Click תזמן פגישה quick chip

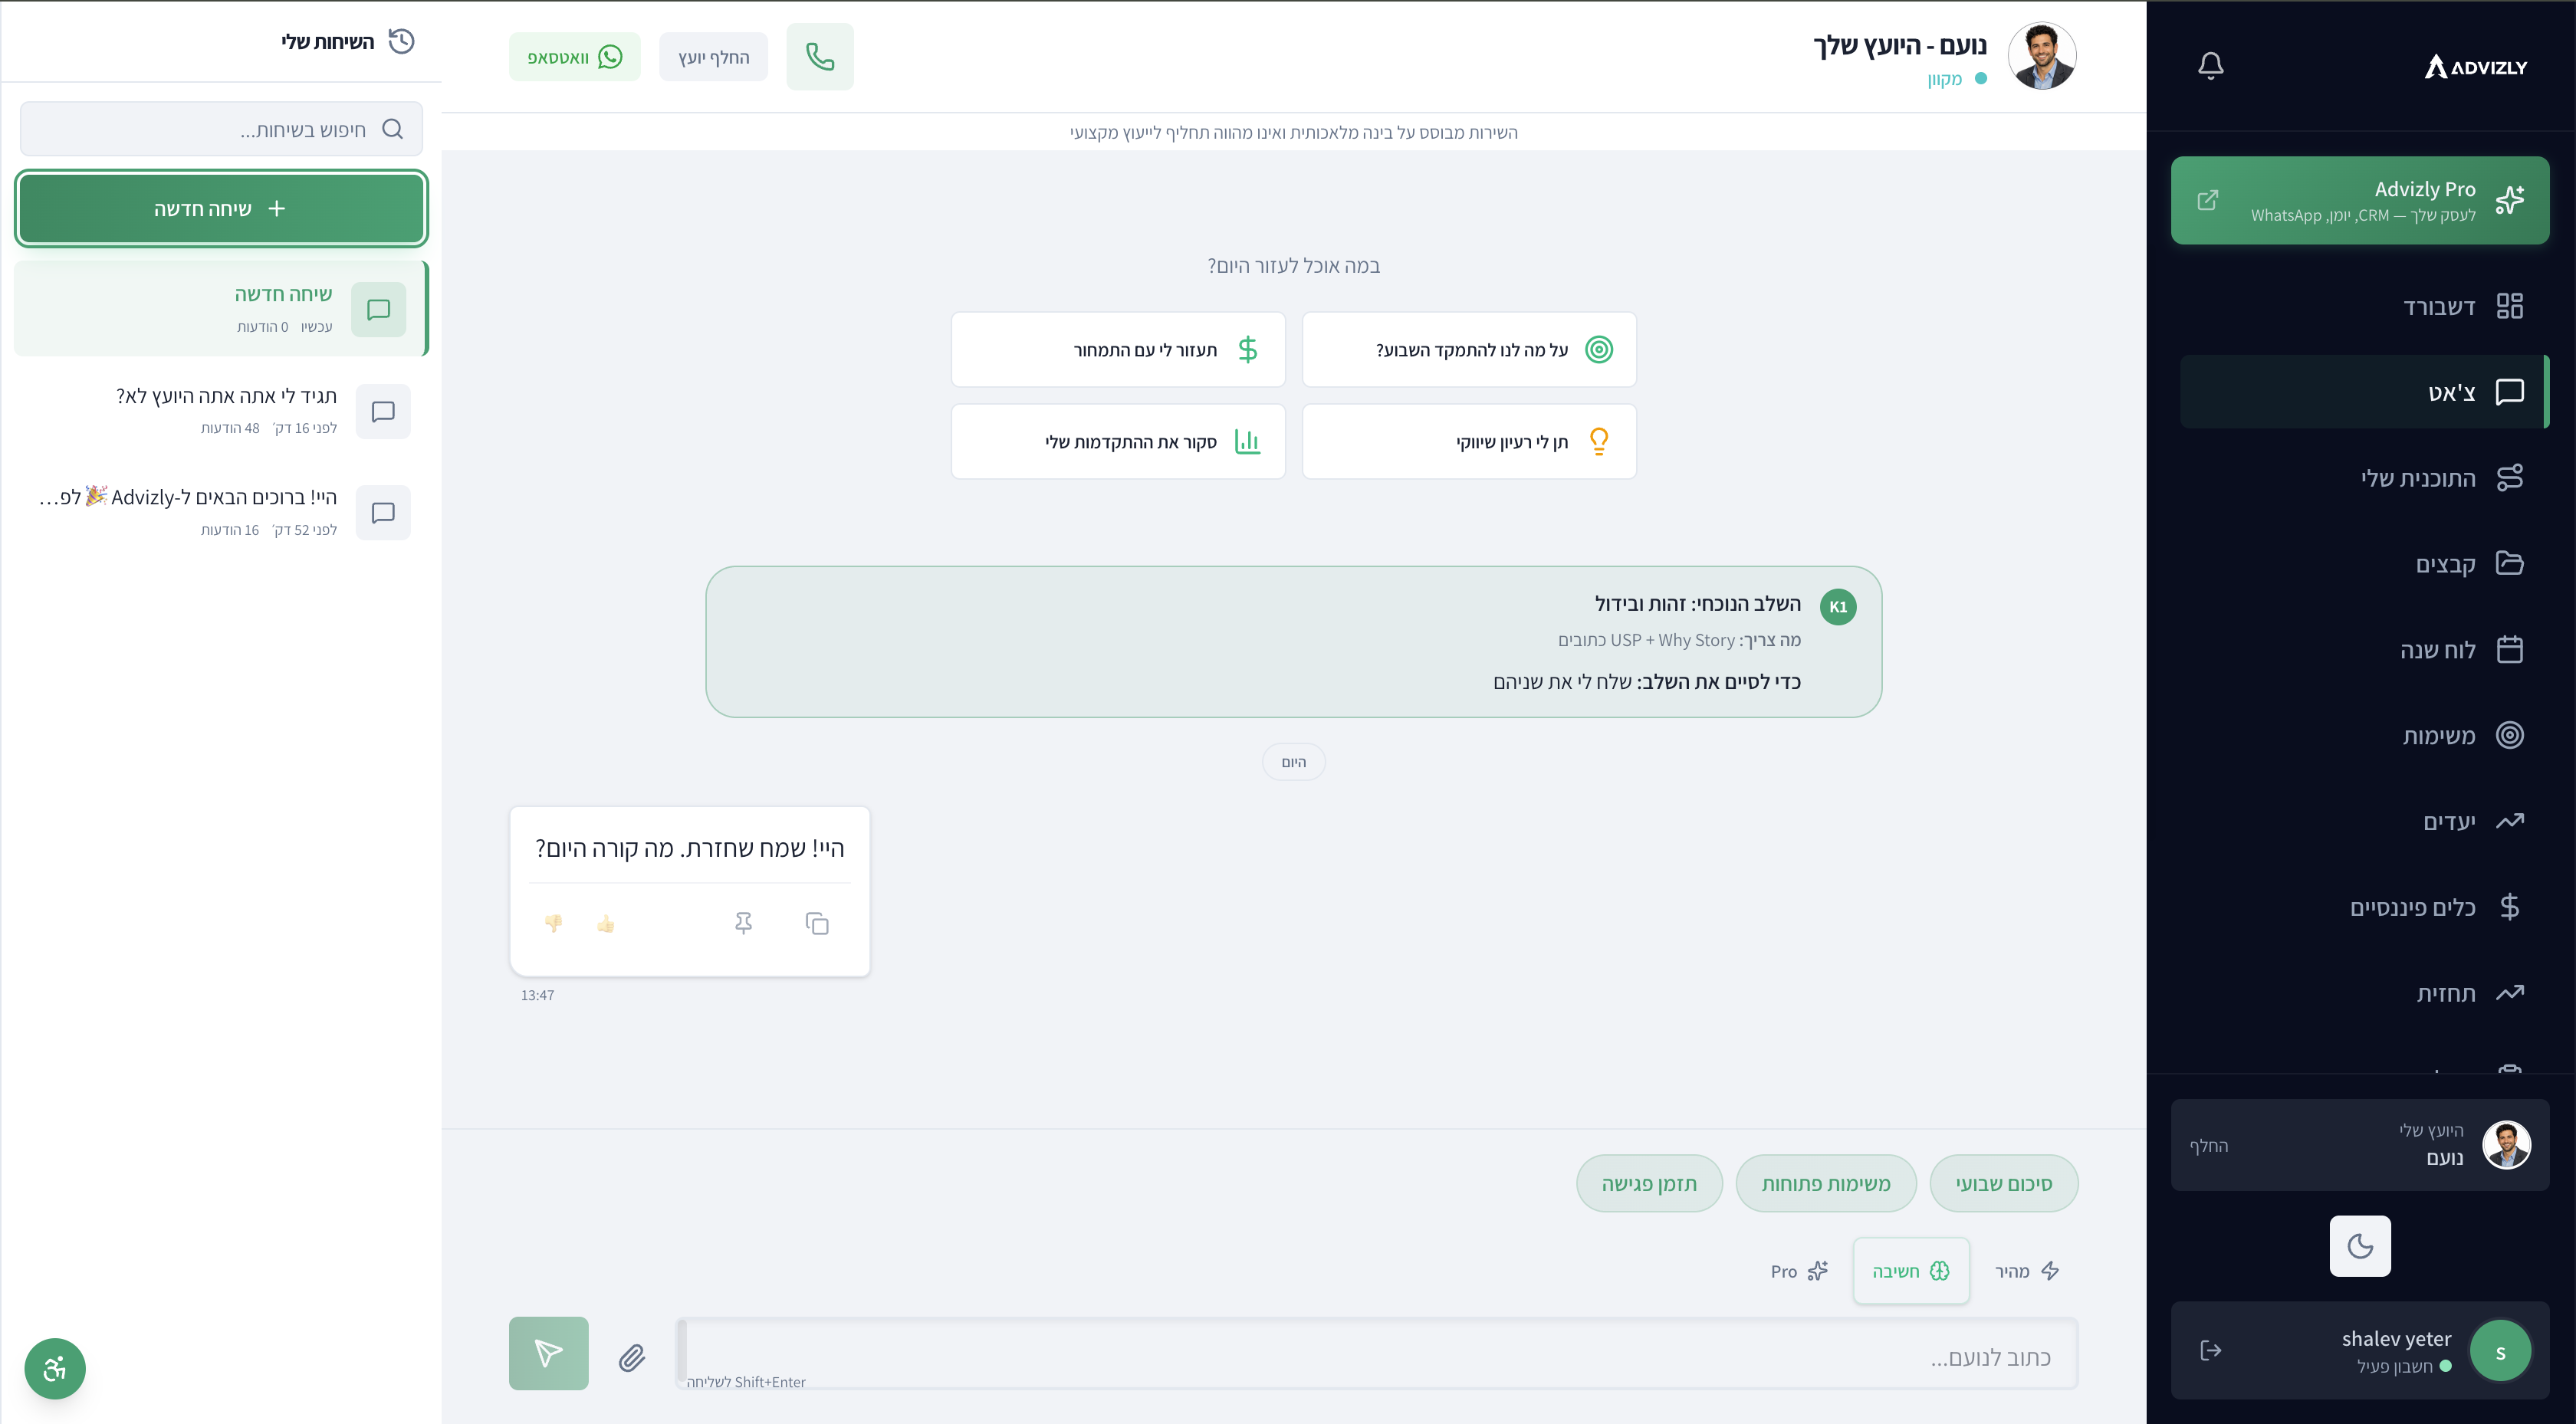coord(1649,1184)
